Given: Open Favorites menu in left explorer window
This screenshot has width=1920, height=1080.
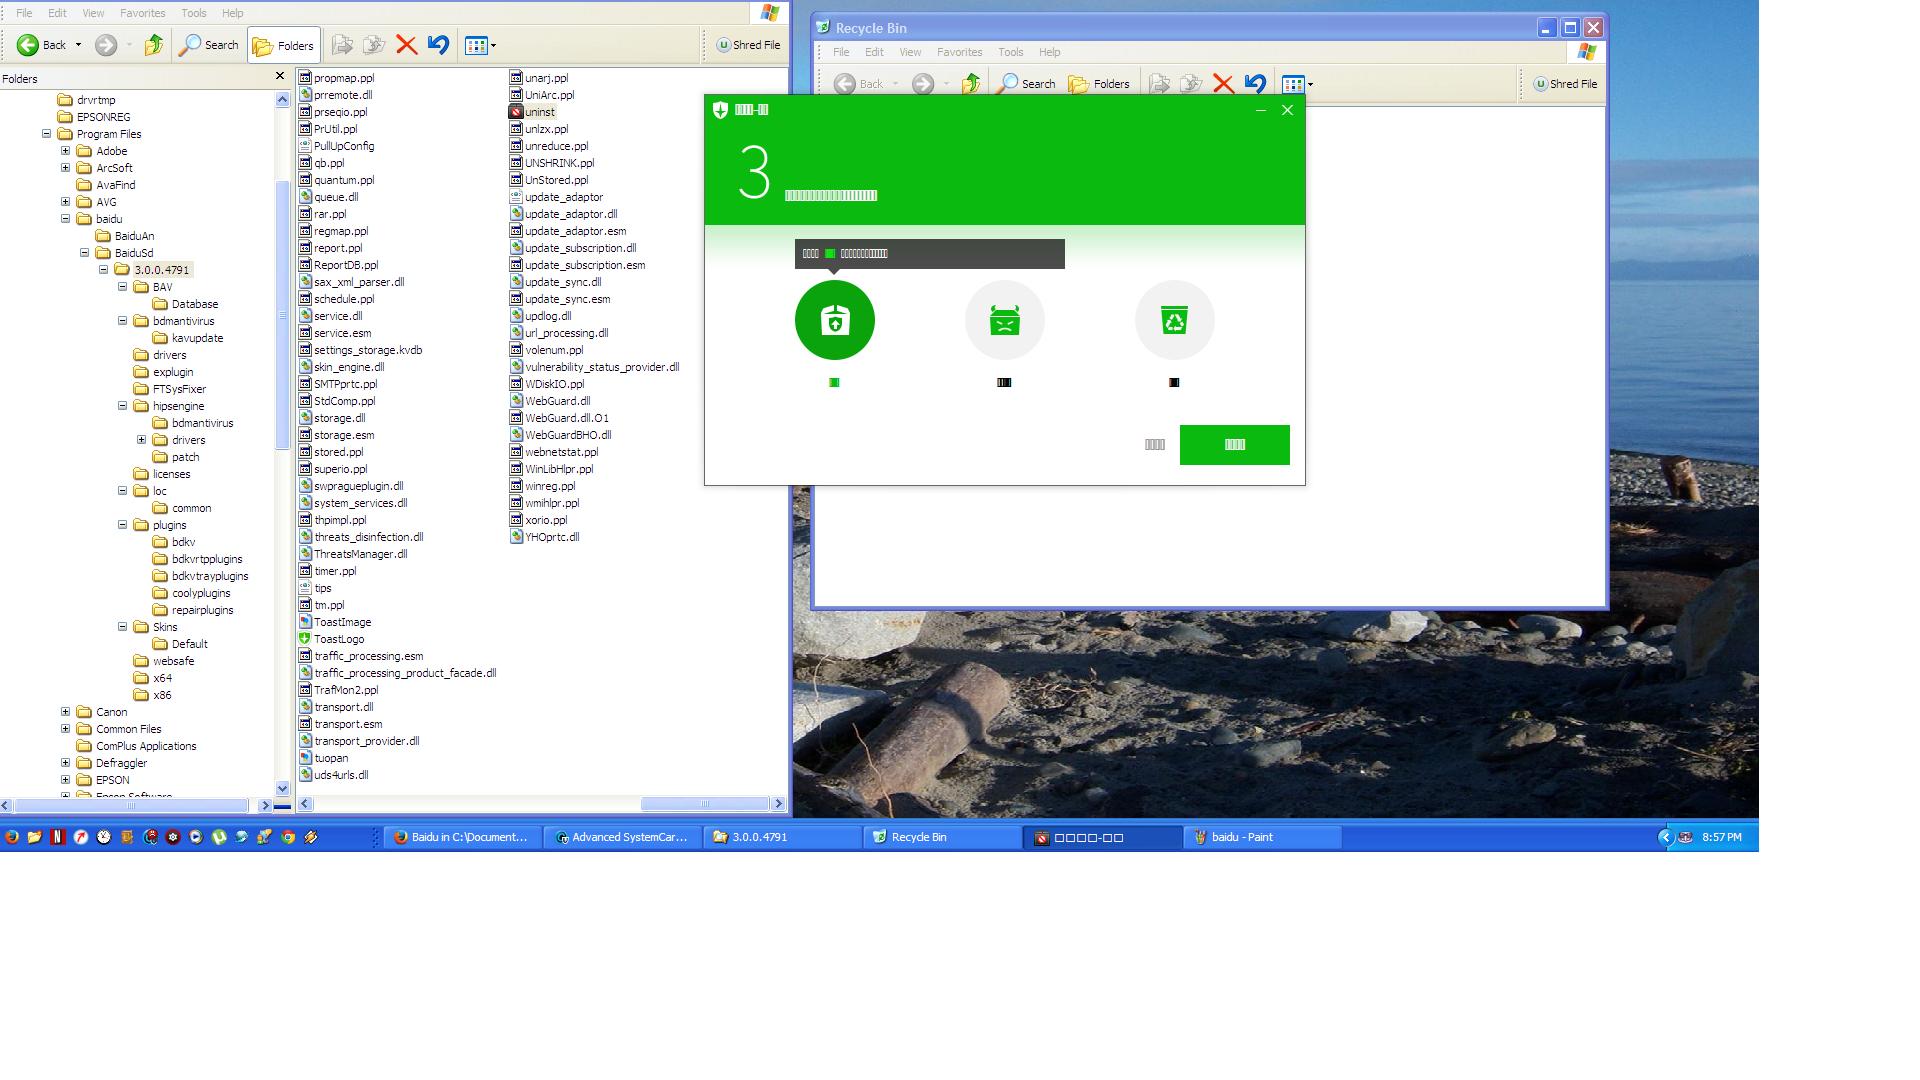Looking at the screenshot, I should tap(142, 13).
